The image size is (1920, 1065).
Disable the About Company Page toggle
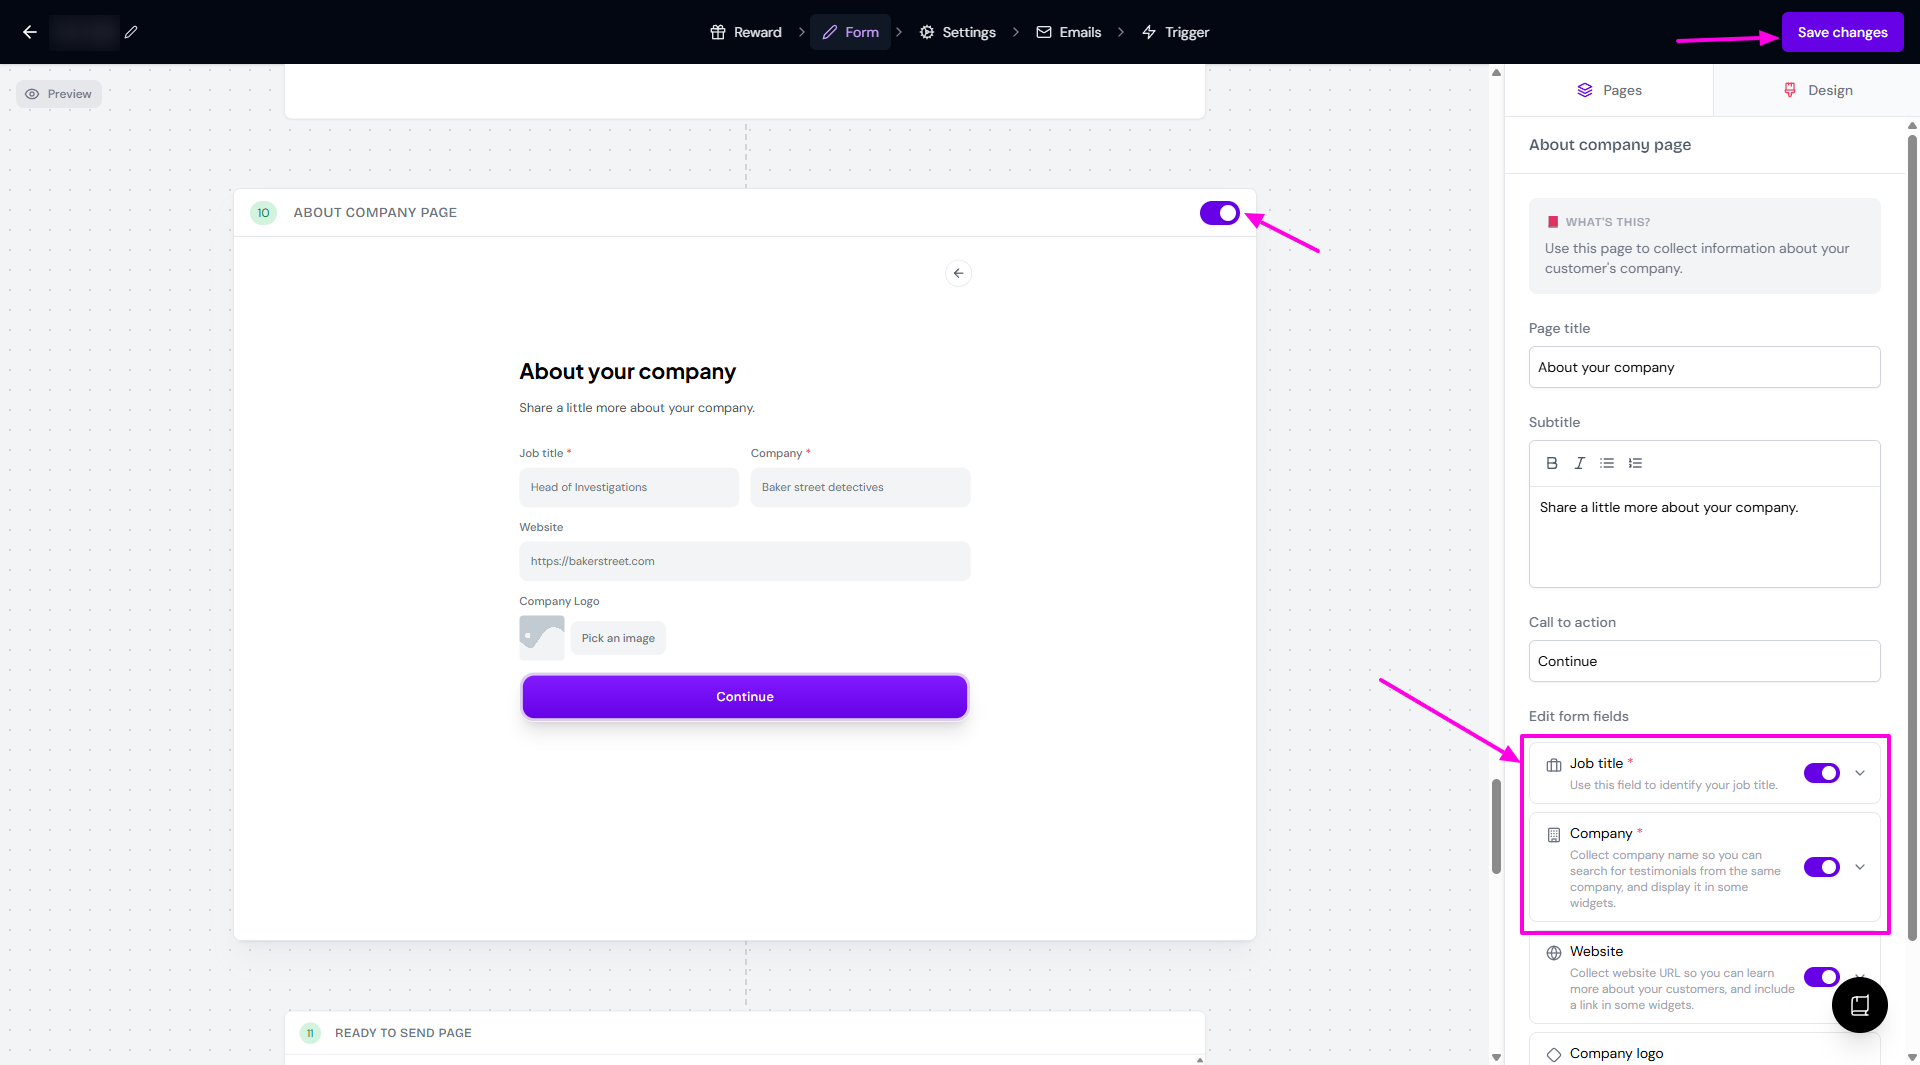pyautogui.click(x=1219, y=213)
